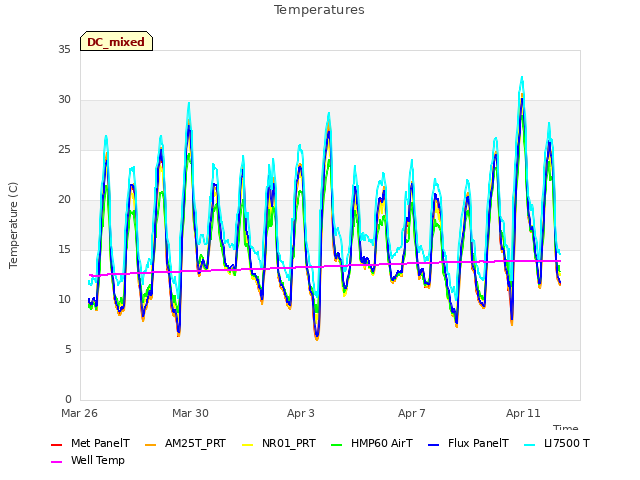Toggle HMP60 AirT legend entry
Viewport: 640px width, 480px height.
click(372, 443)
